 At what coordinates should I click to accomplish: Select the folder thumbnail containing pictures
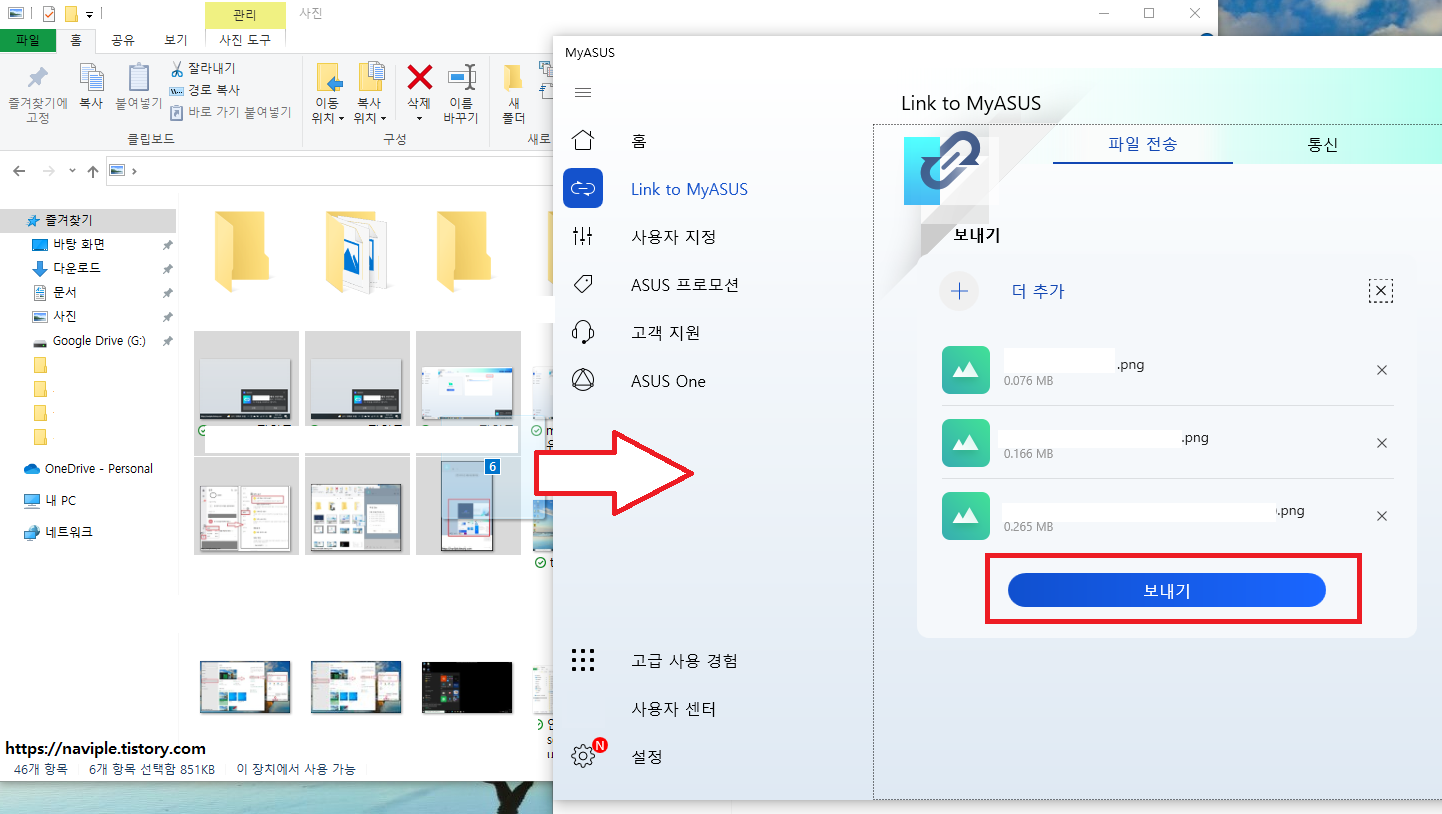[357, 252]
